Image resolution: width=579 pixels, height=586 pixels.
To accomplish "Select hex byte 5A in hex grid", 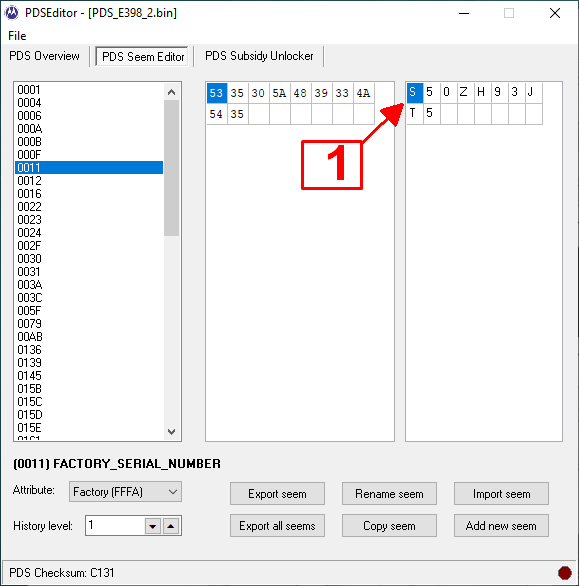I will (x=279, y=93).
